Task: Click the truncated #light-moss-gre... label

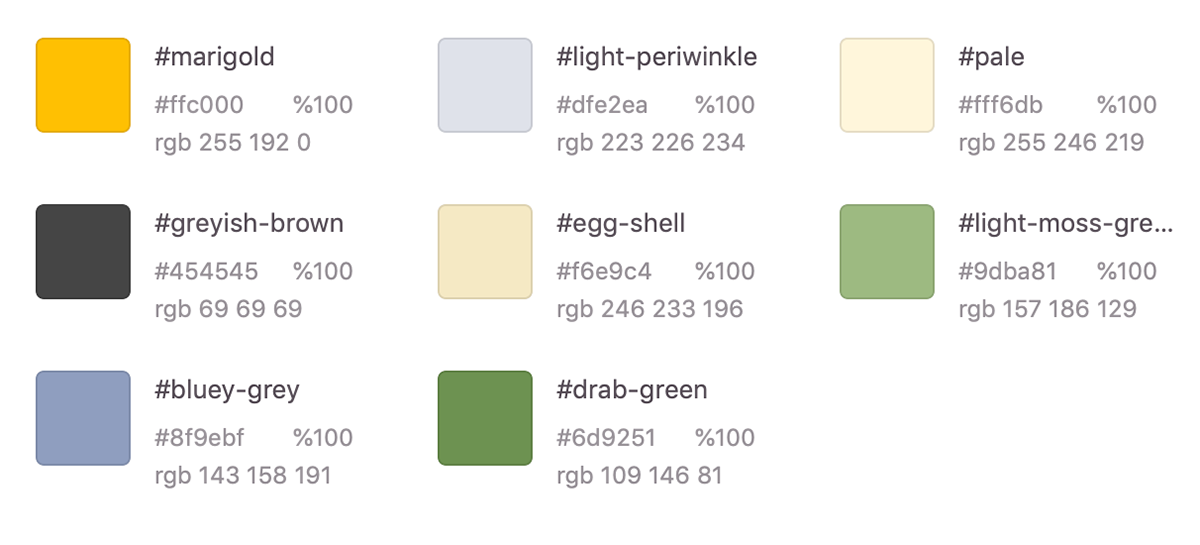Action: click(x=1066, y=224)
